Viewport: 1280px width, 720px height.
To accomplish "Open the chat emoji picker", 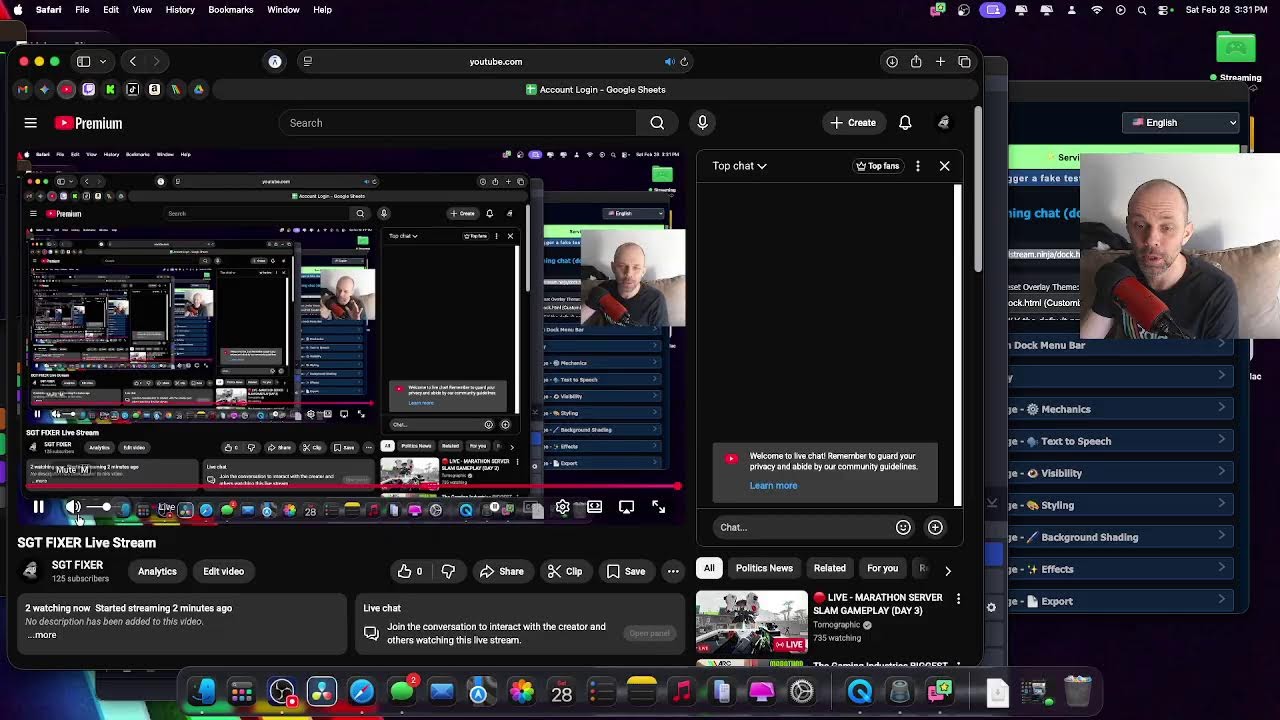I will coord(903,527).
